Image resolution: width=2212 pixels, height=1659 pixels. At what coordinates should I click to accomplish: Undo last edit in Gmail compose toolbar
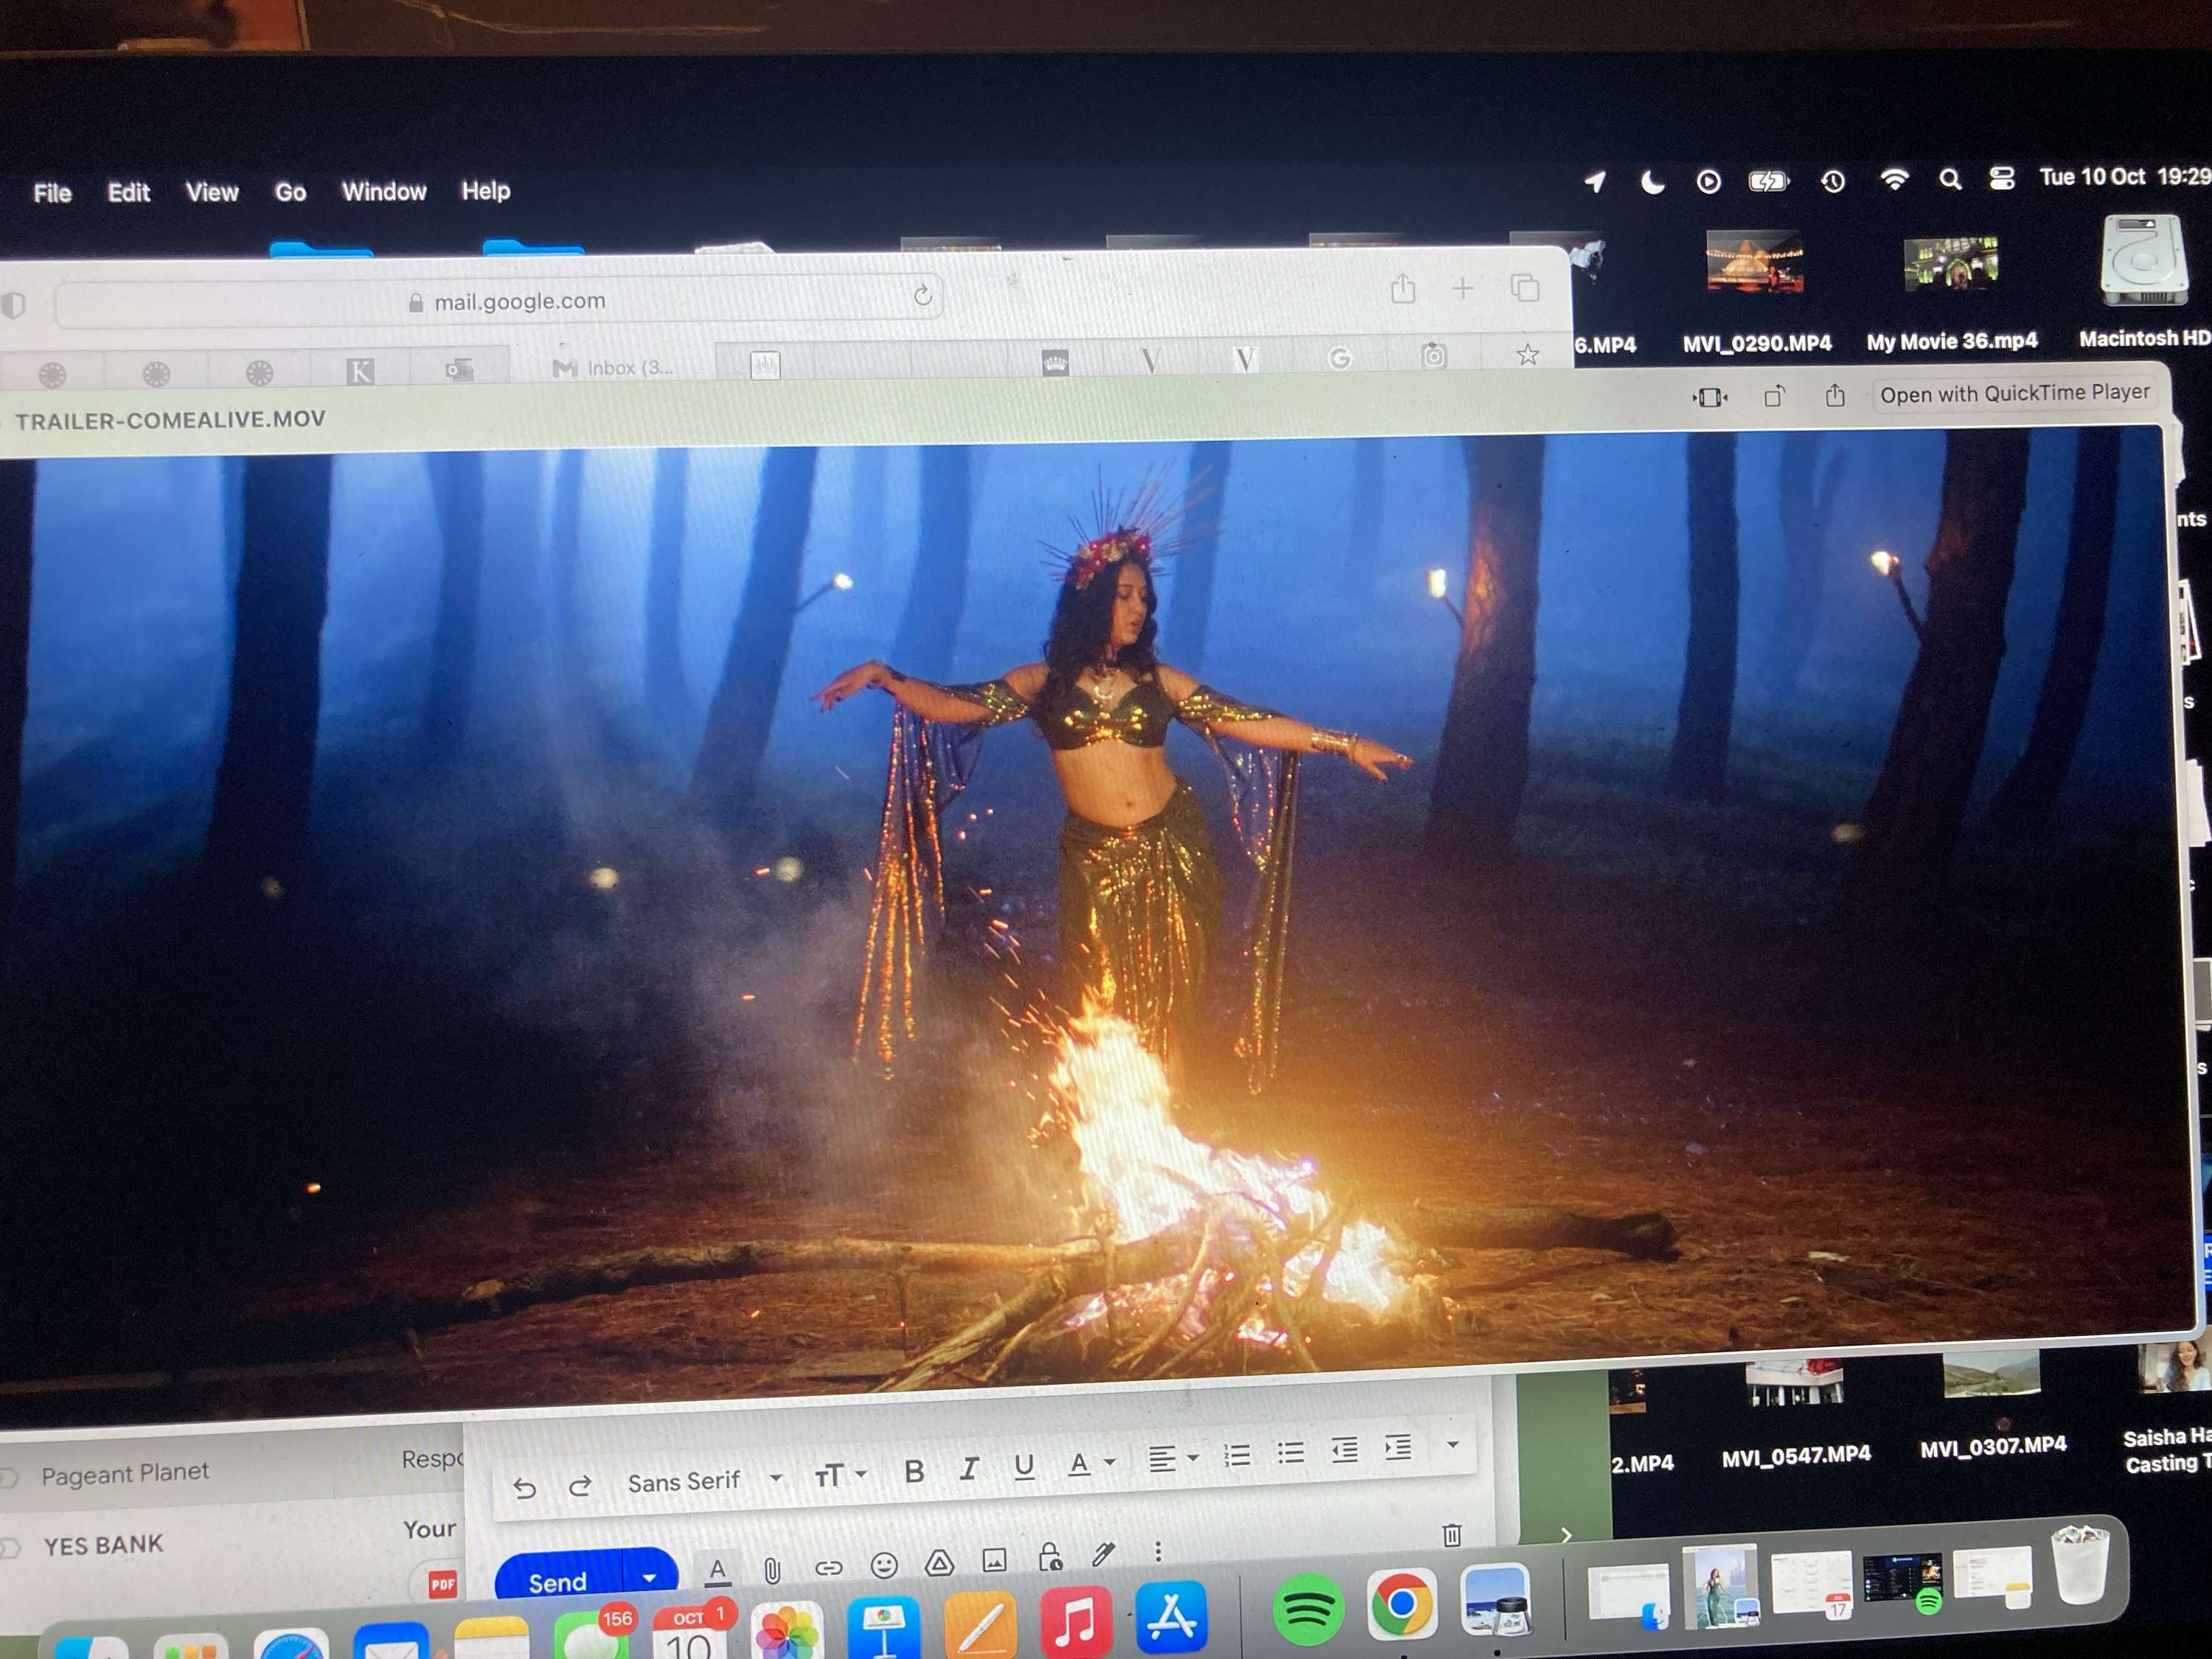point(524,1489)
